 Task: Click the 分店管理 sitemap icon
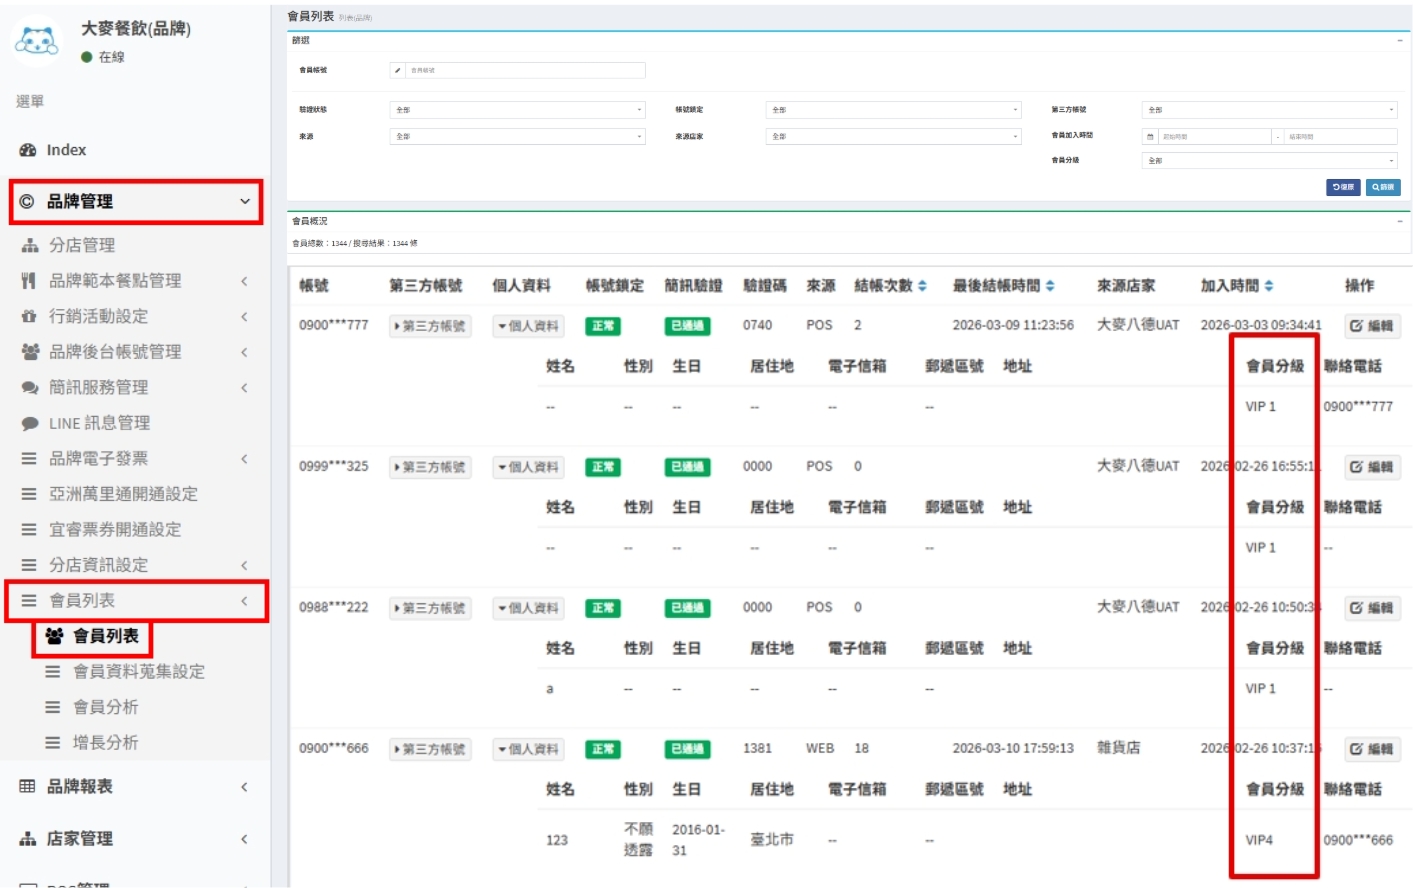pos(30,245)
